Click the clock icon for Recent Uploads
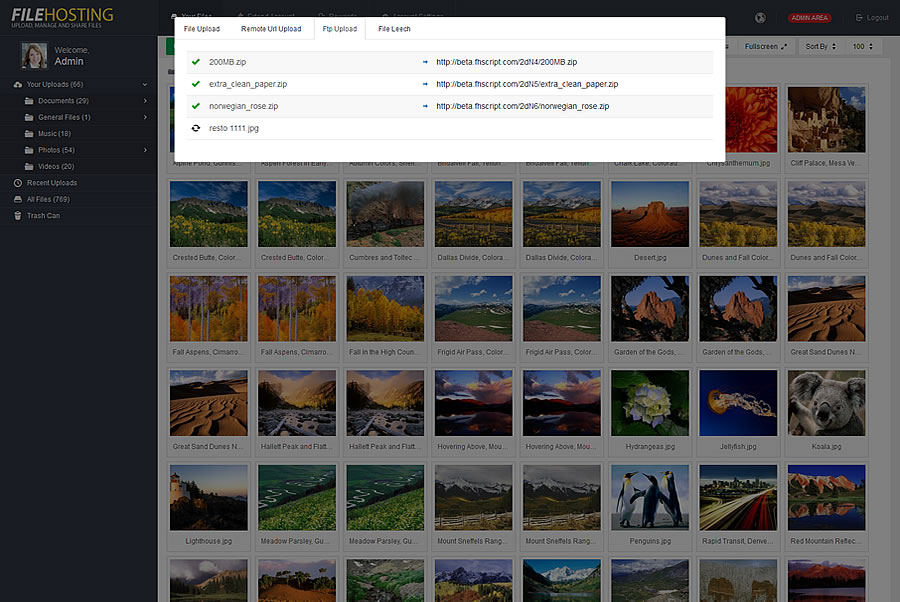The image size is (900, 602). (x=18, y=183)
